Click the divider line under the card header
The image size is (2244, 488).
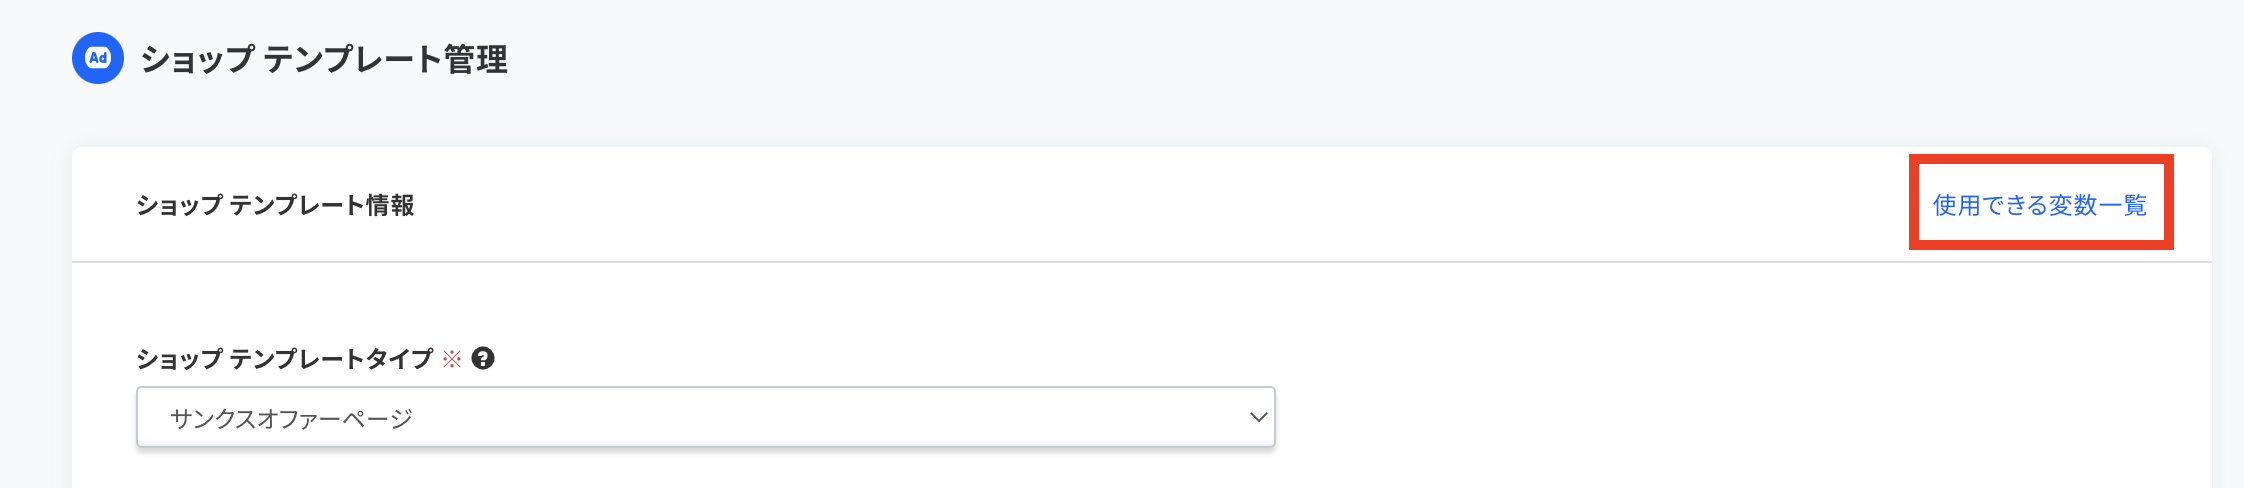tap(1142, 262)
